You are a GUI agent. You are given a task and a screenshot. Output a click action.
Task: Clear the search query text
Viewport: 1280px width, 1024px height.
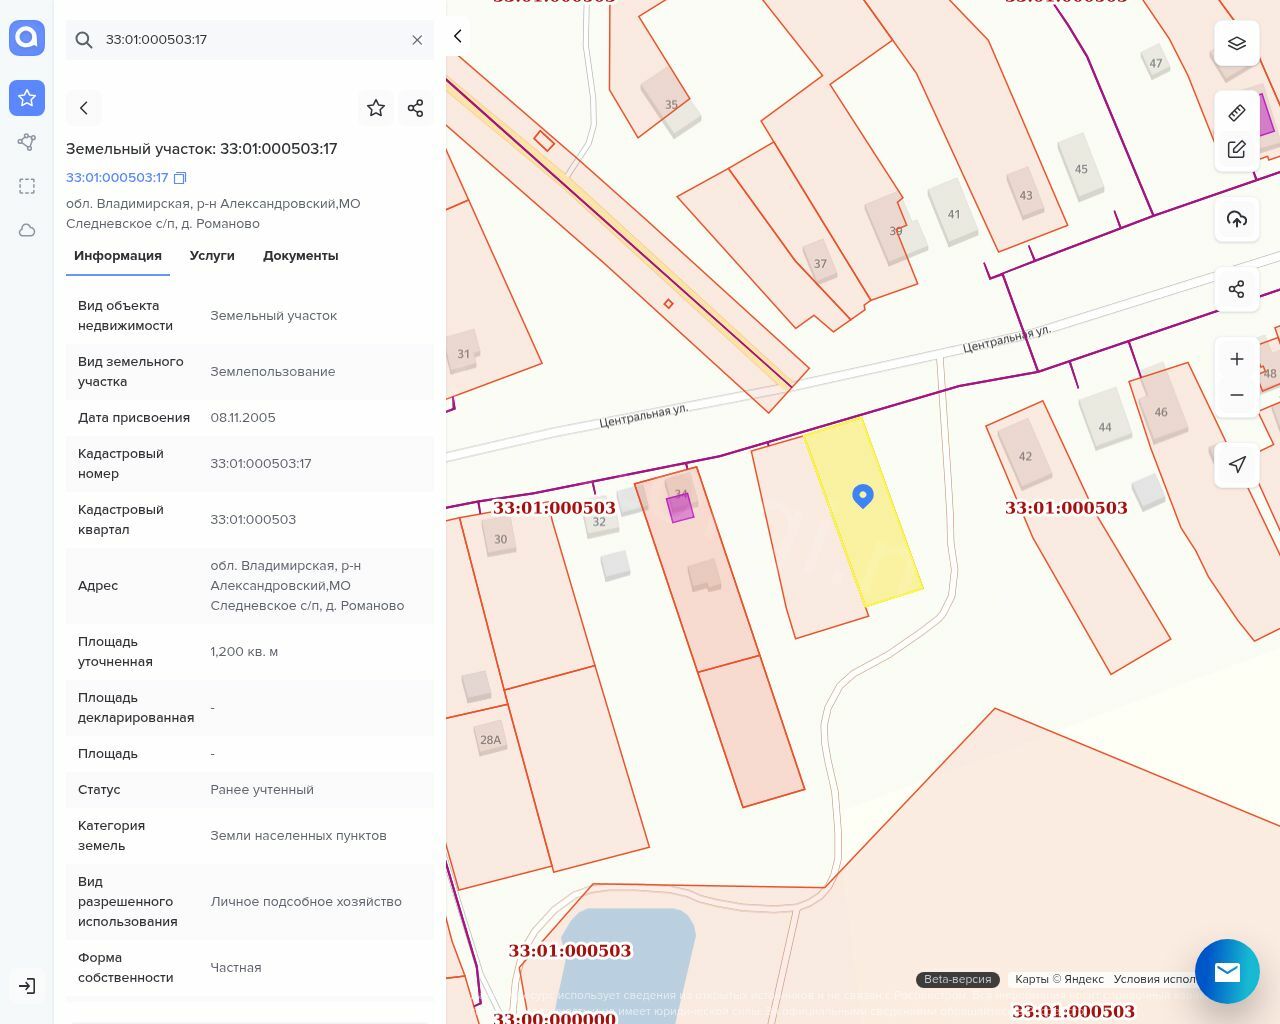point(417,40)
